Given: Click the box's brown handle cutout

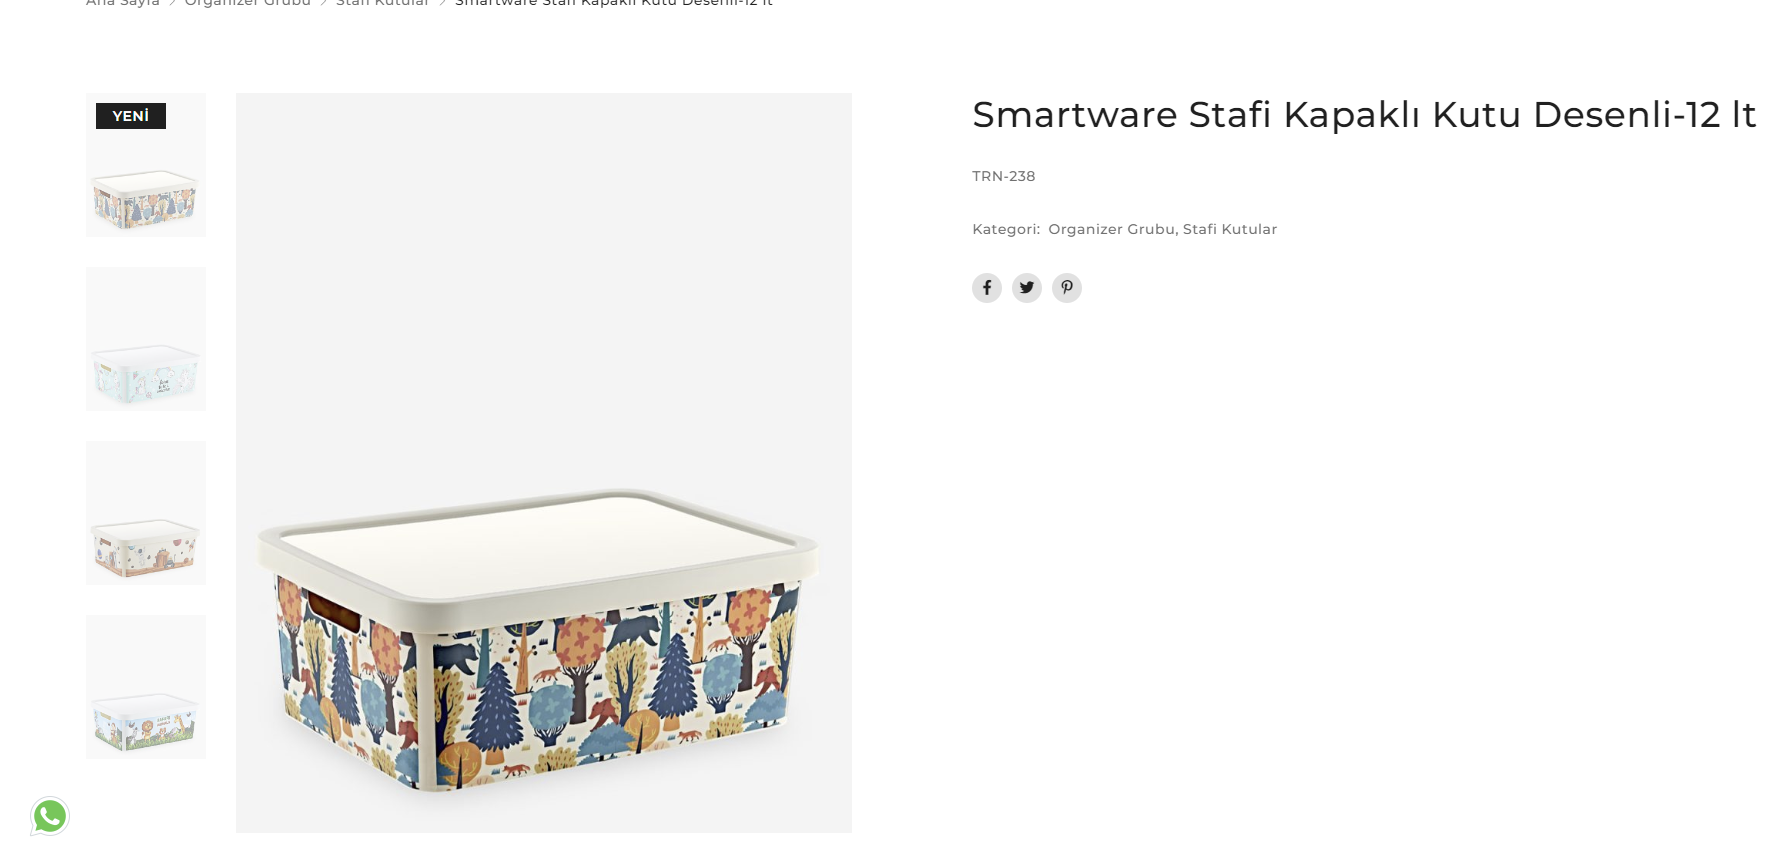Looking at the screenshot, I should (x=334, y=610).
